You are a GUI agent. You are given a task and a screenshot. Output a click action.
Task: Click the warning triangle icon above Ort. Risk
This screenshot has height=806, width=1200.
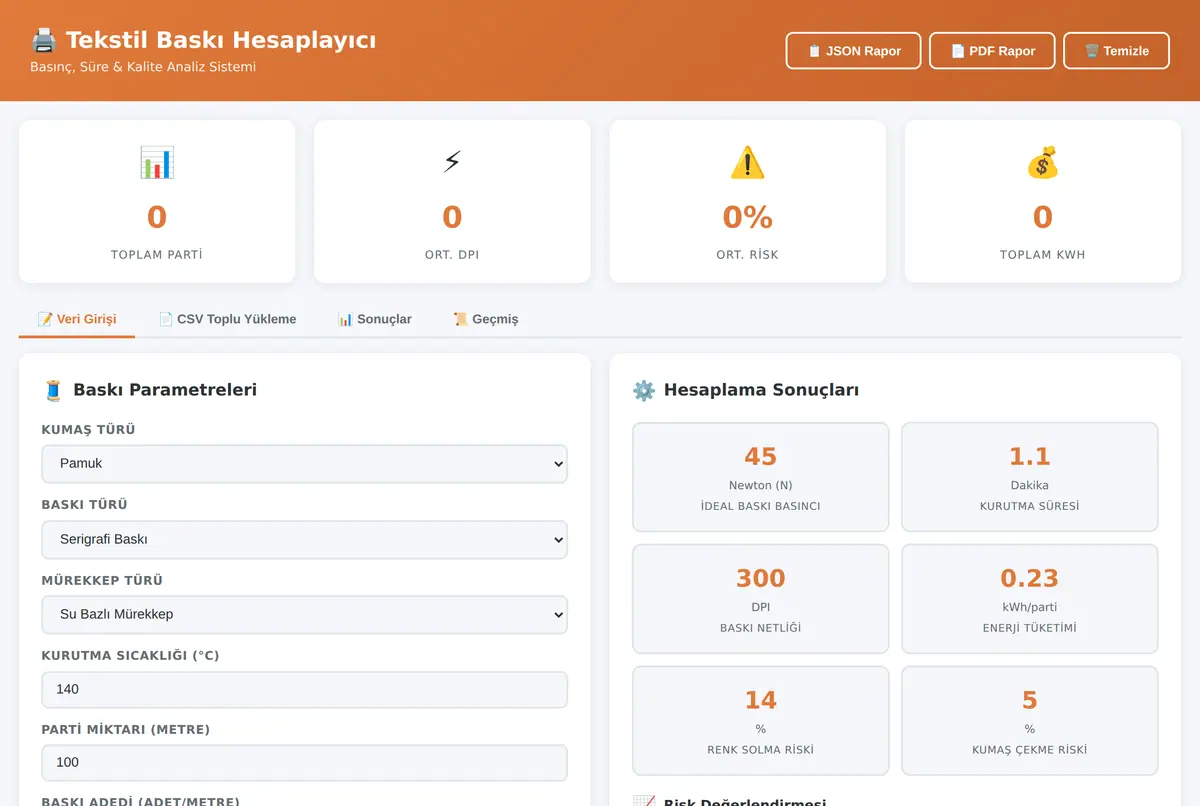point(747,162)
